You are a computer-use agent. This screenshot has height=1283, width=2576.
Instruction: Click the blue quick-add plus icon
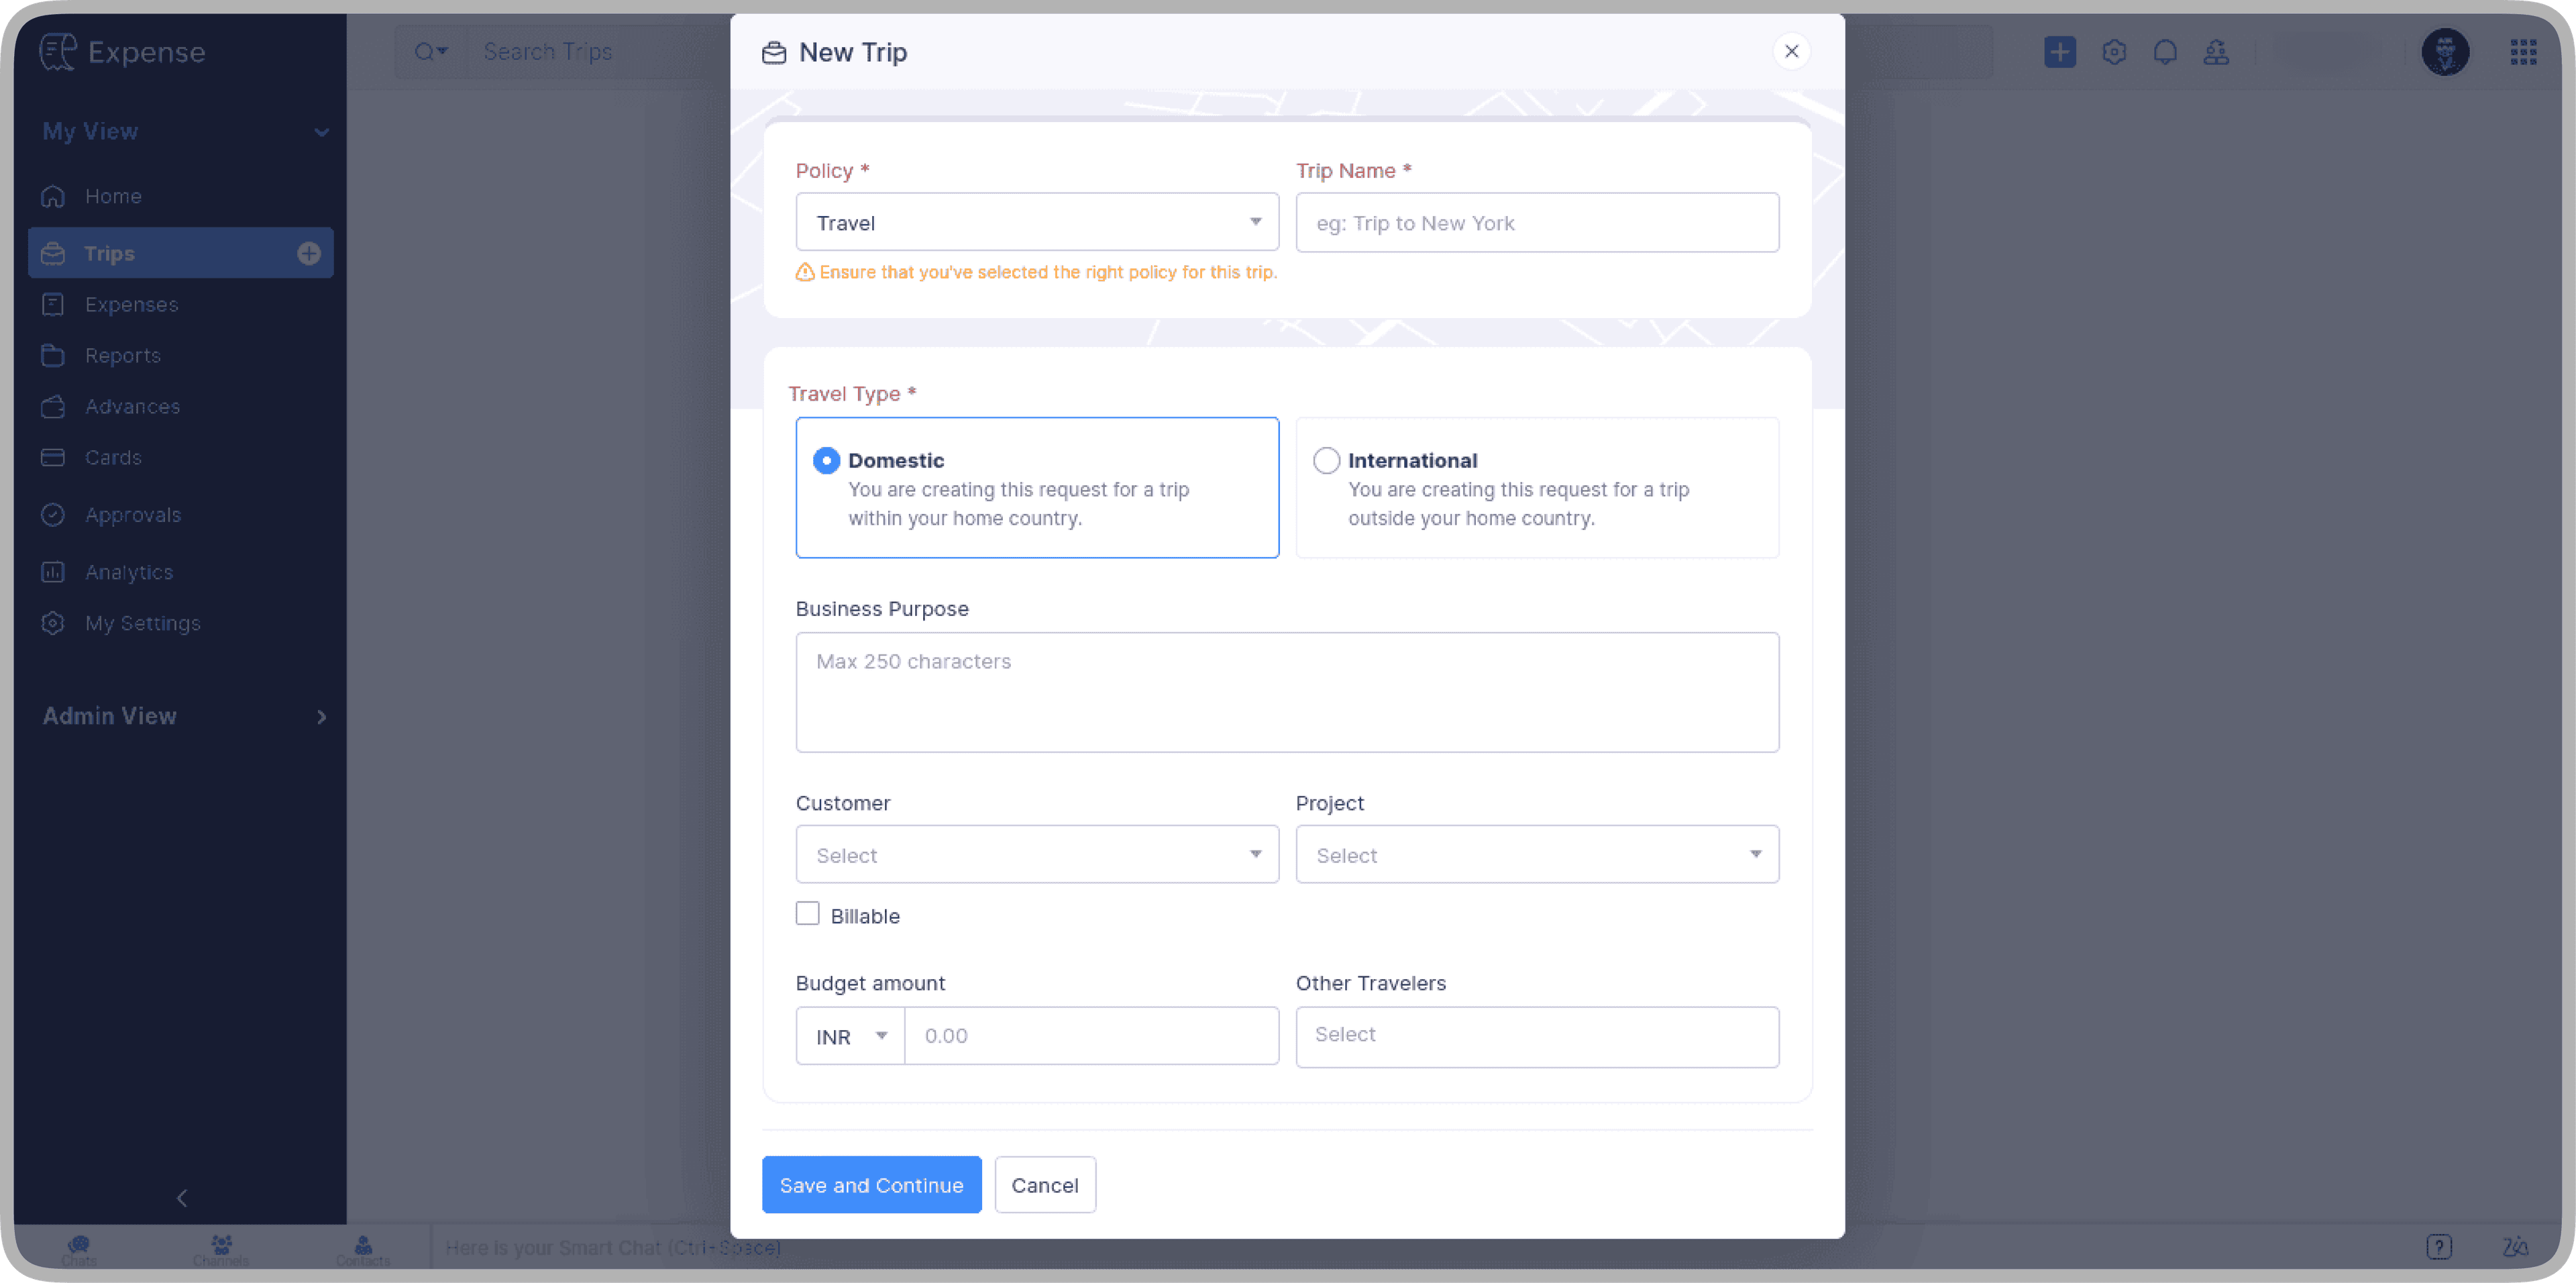pyautogui.click(x=2059, y=51)
